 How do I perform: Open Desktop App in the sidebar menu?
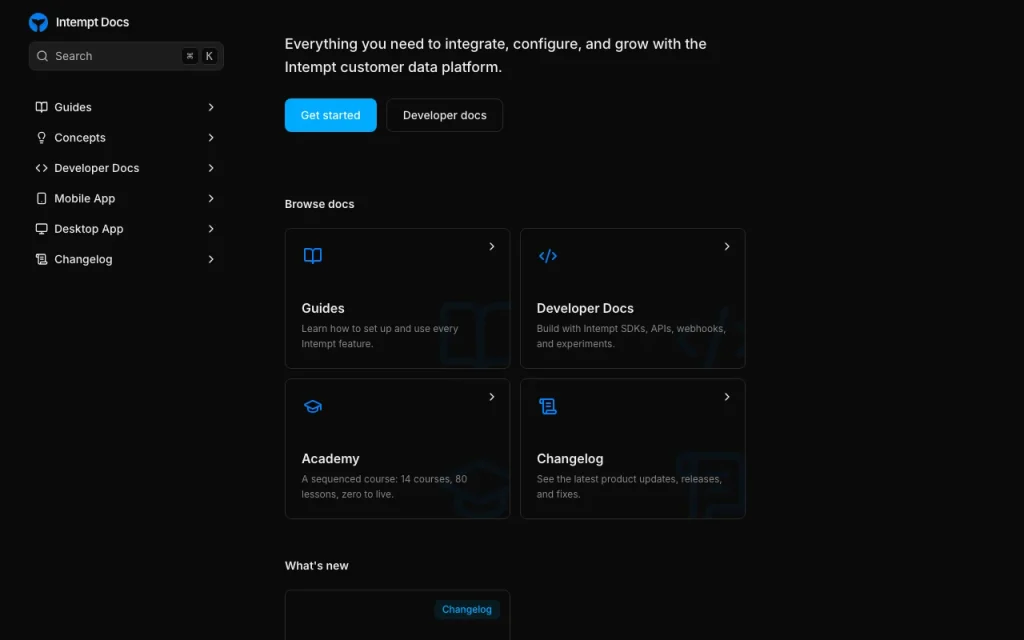[x=126, y=229]
